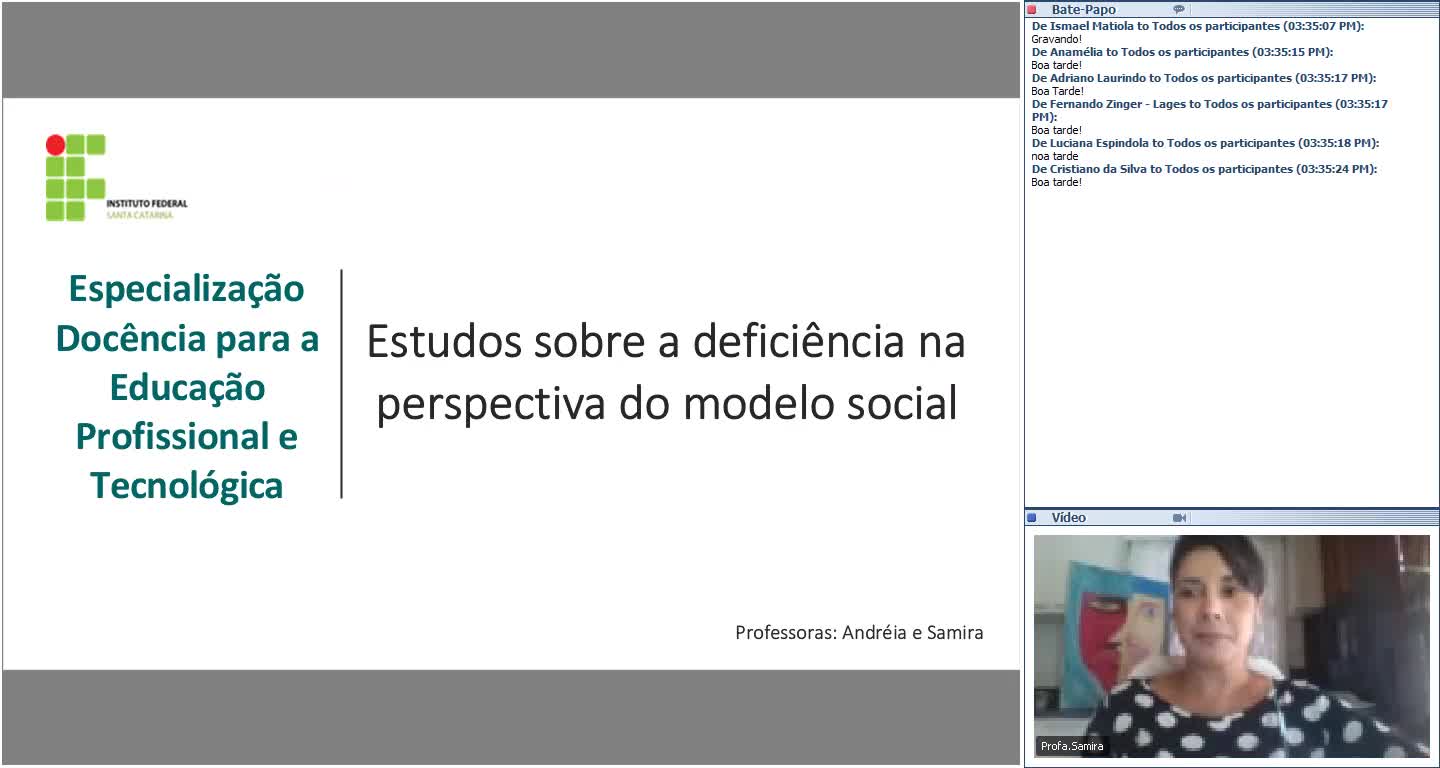Click the 'Boa Tarde!' reply from Adriano Laurindo
The width and height of the screenshot is (1440, 768).
click(1057, 91)
